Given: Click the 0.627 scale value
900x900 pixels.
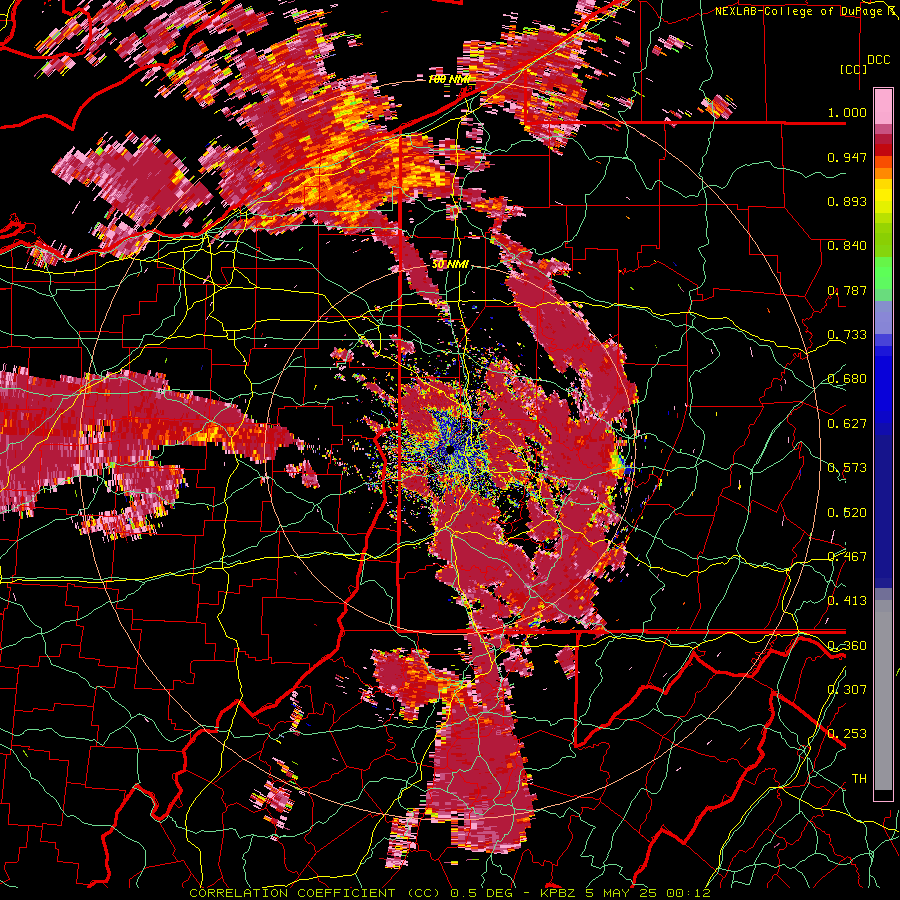Looking at the screenshot, I should point(847,424).
